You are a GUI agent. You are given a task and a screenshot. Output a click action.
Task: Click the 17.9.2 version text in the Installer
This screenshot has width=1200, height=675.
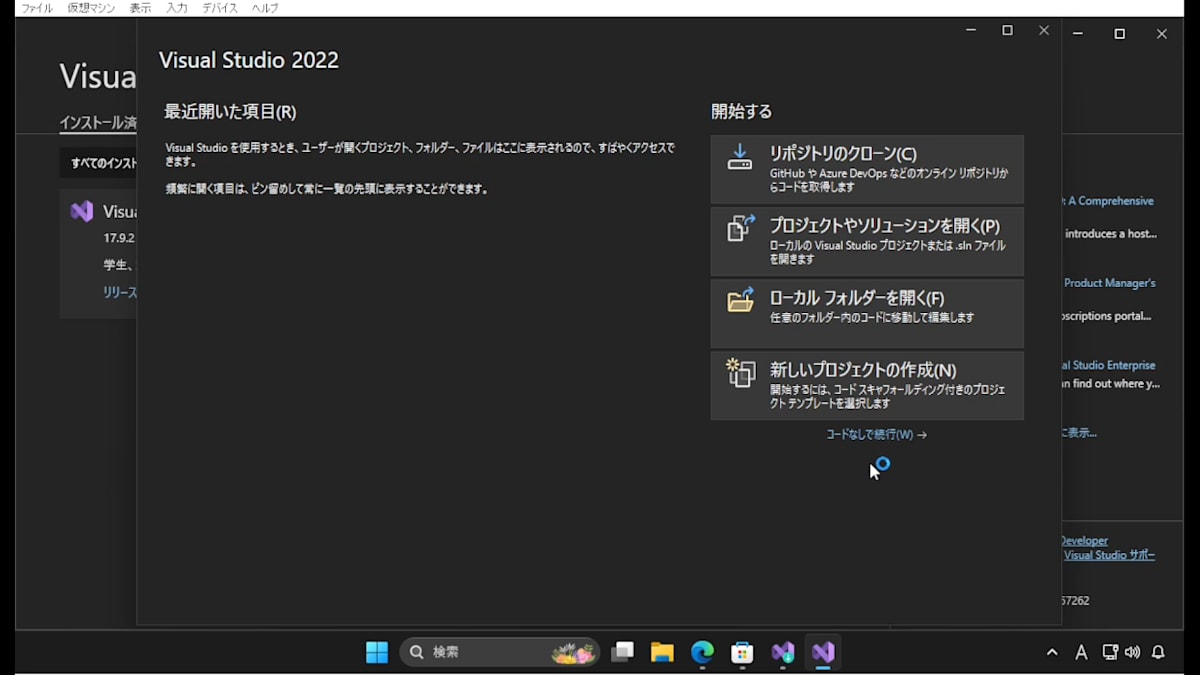click(x=119, y=238)
